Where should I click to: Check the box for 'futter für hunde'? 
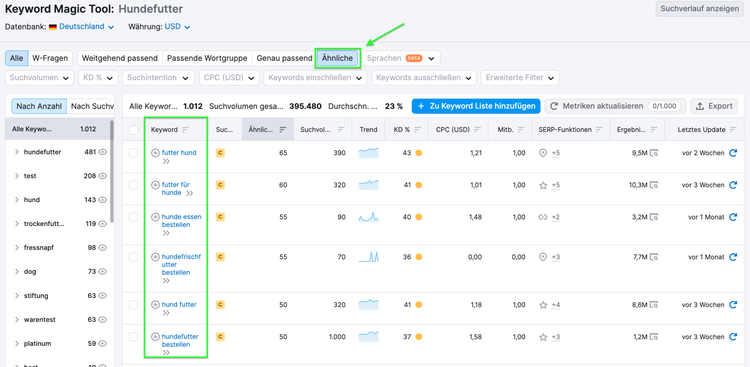[x=134, y=185]
